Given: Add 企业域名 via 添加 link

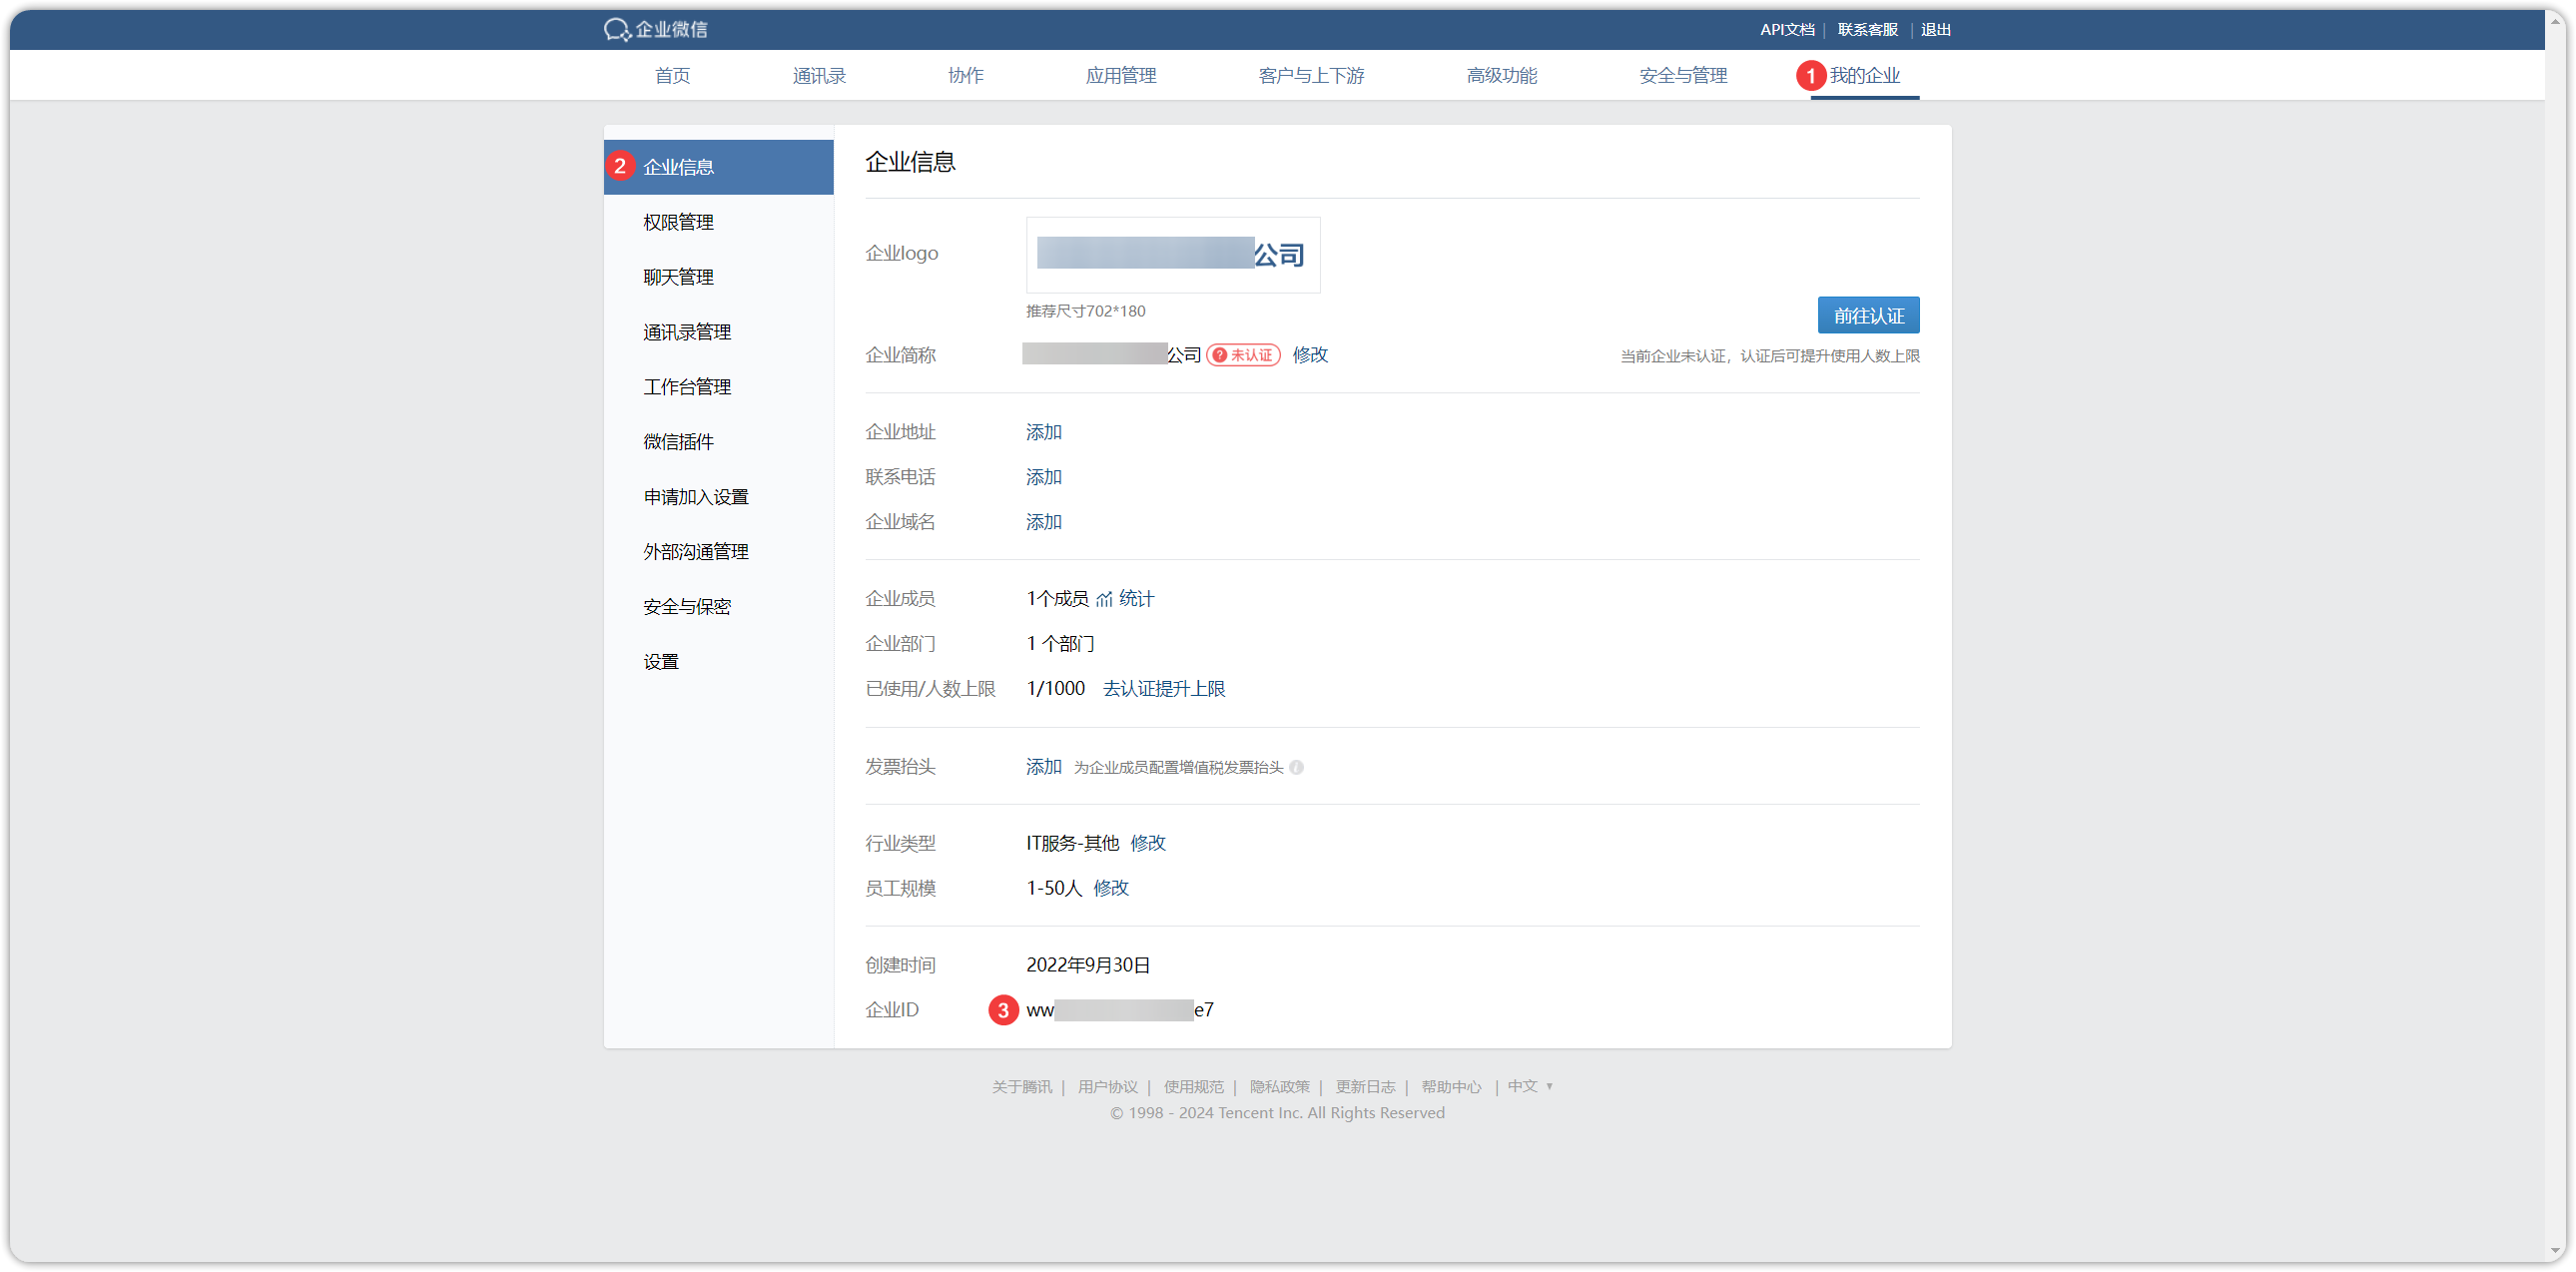Looking at the screenshot, I should pos(1044,522).
